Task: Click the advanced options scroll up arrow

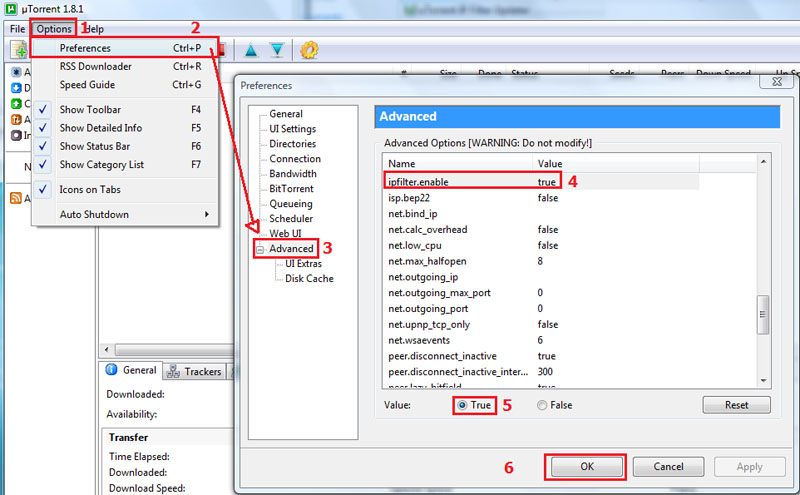Action: pos(763,162)
